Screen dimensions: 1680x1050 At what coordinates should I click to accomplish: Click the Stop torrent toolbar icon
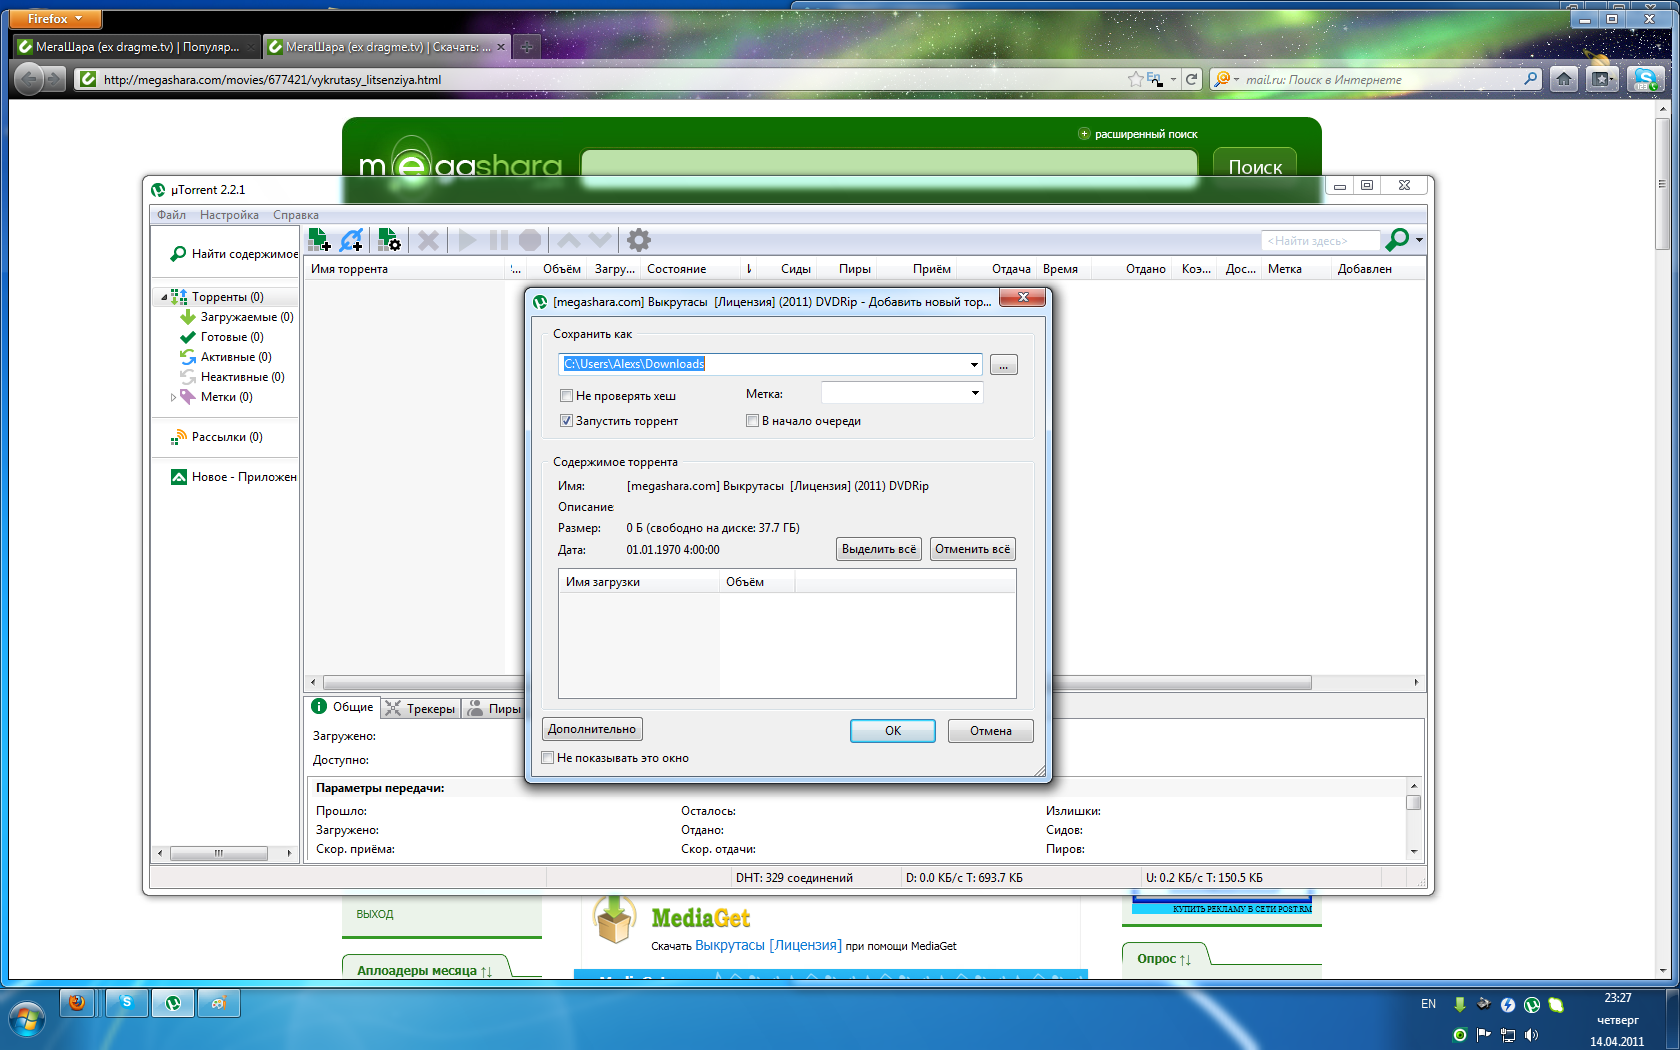(530, 240)
